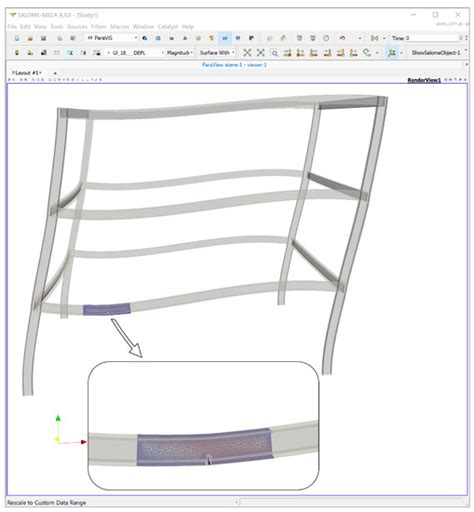The height and width of the screenshot is (512, 474).
Task: Create a new document via toolbar icon
Action: coord(17,38)
